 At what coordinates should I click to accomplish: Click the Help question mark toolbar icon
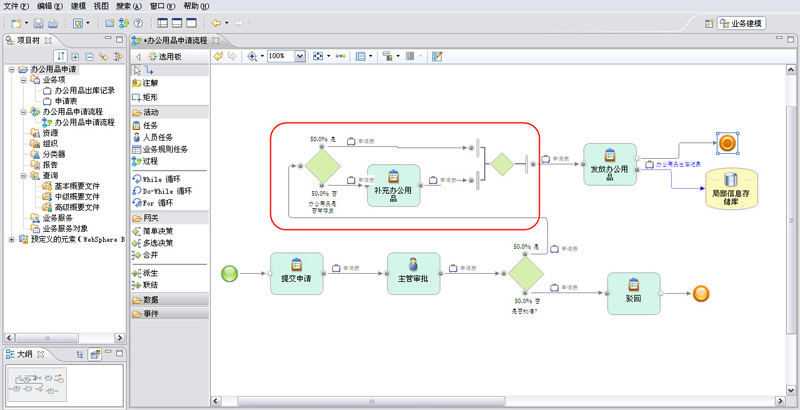(x=137, y=22)
